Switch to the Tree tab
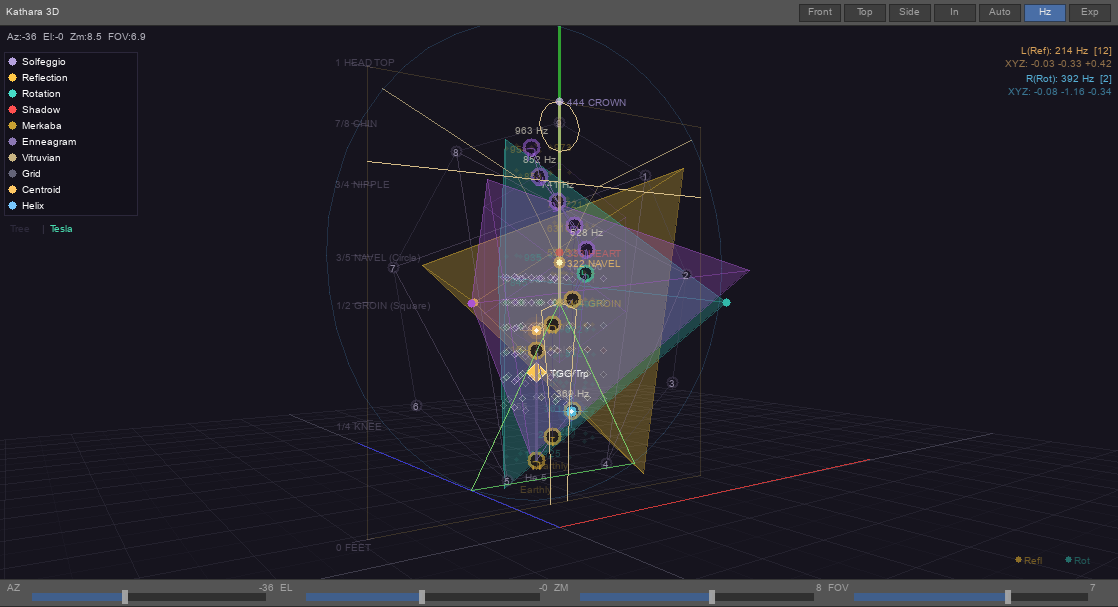Image resolution: width=1118 pixels, height=607 pixels. click(18, 228)
